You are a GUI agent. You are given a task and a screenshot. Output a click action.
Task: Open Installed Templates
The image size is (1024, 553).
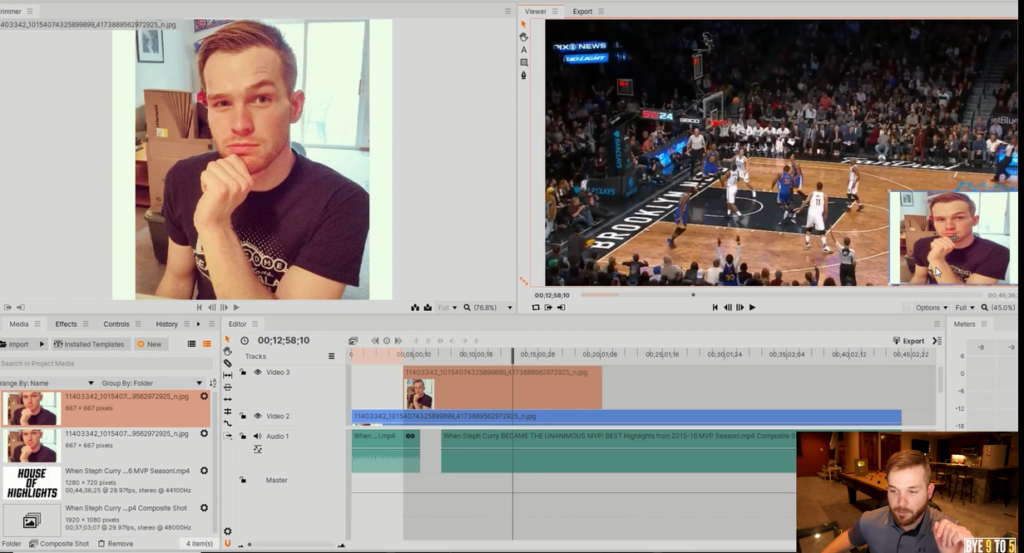click(89, 344)
